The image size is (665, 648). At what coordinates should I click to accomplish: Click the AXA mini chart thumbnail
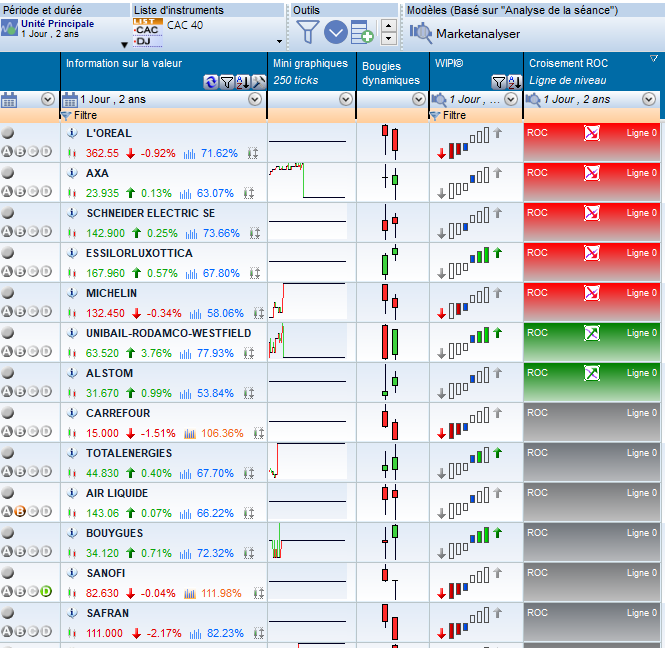(307, 181)
